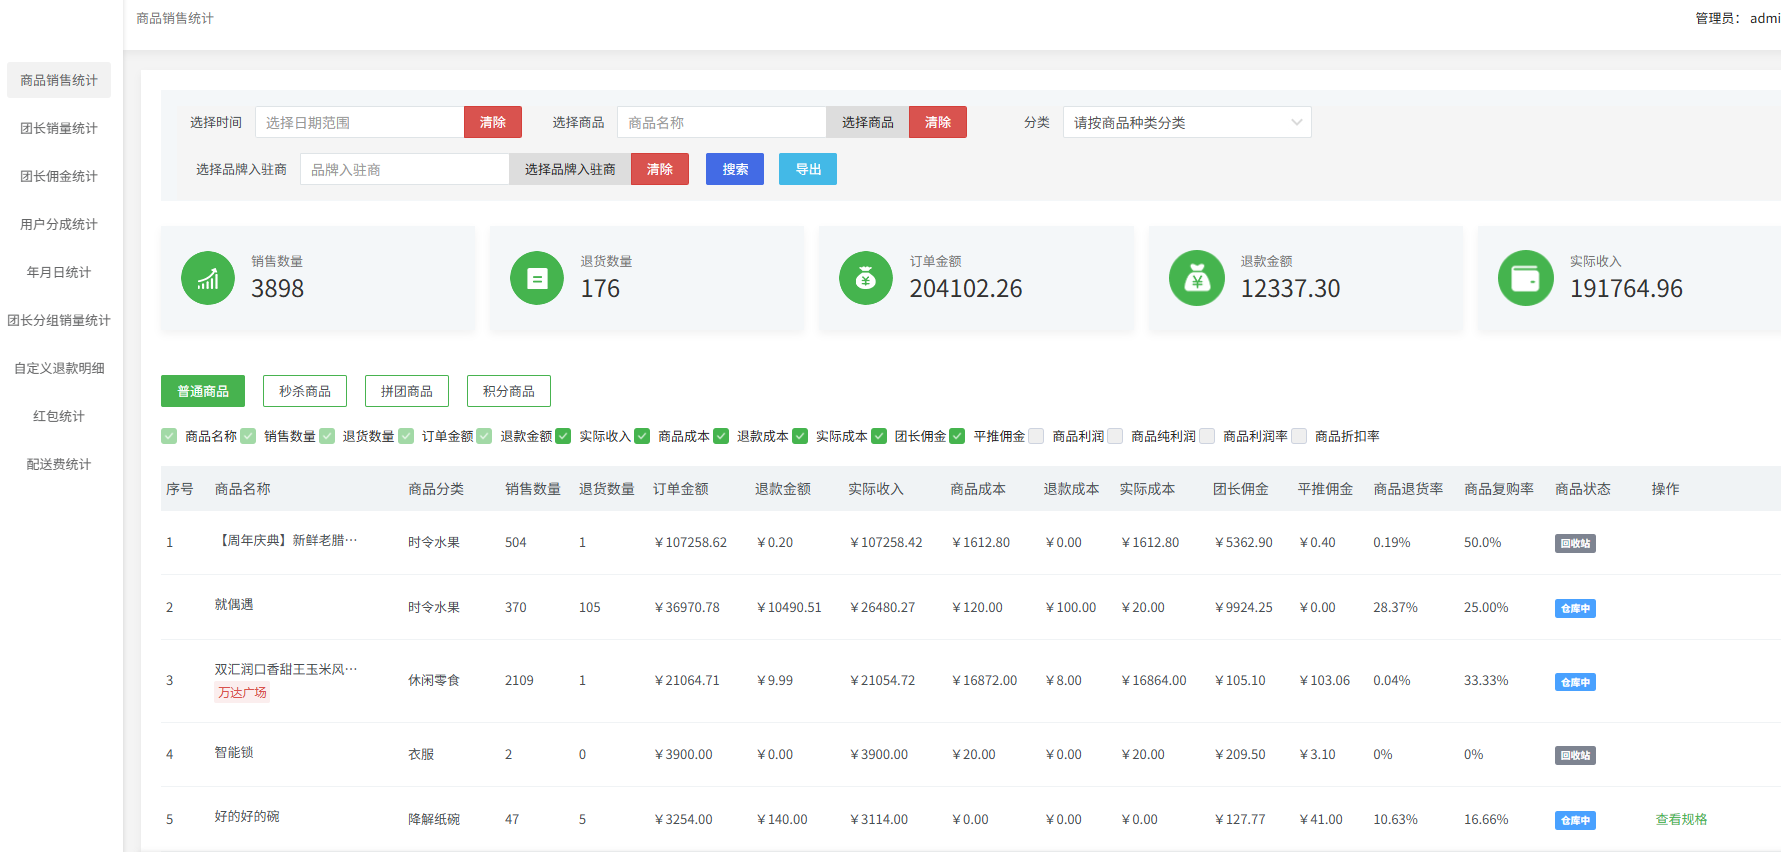Open 查看规格 link for 好的好的碗
The image size is (1781, 852).
tap(1681, 819)
